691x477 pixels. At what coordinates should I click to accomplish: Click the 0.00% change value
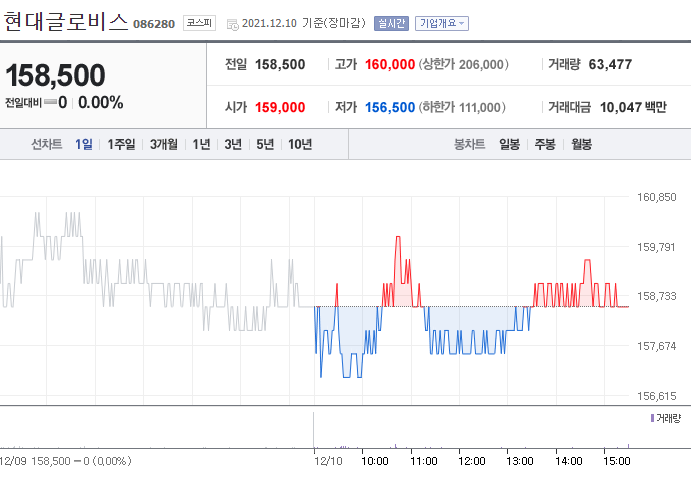click(100, 103)
